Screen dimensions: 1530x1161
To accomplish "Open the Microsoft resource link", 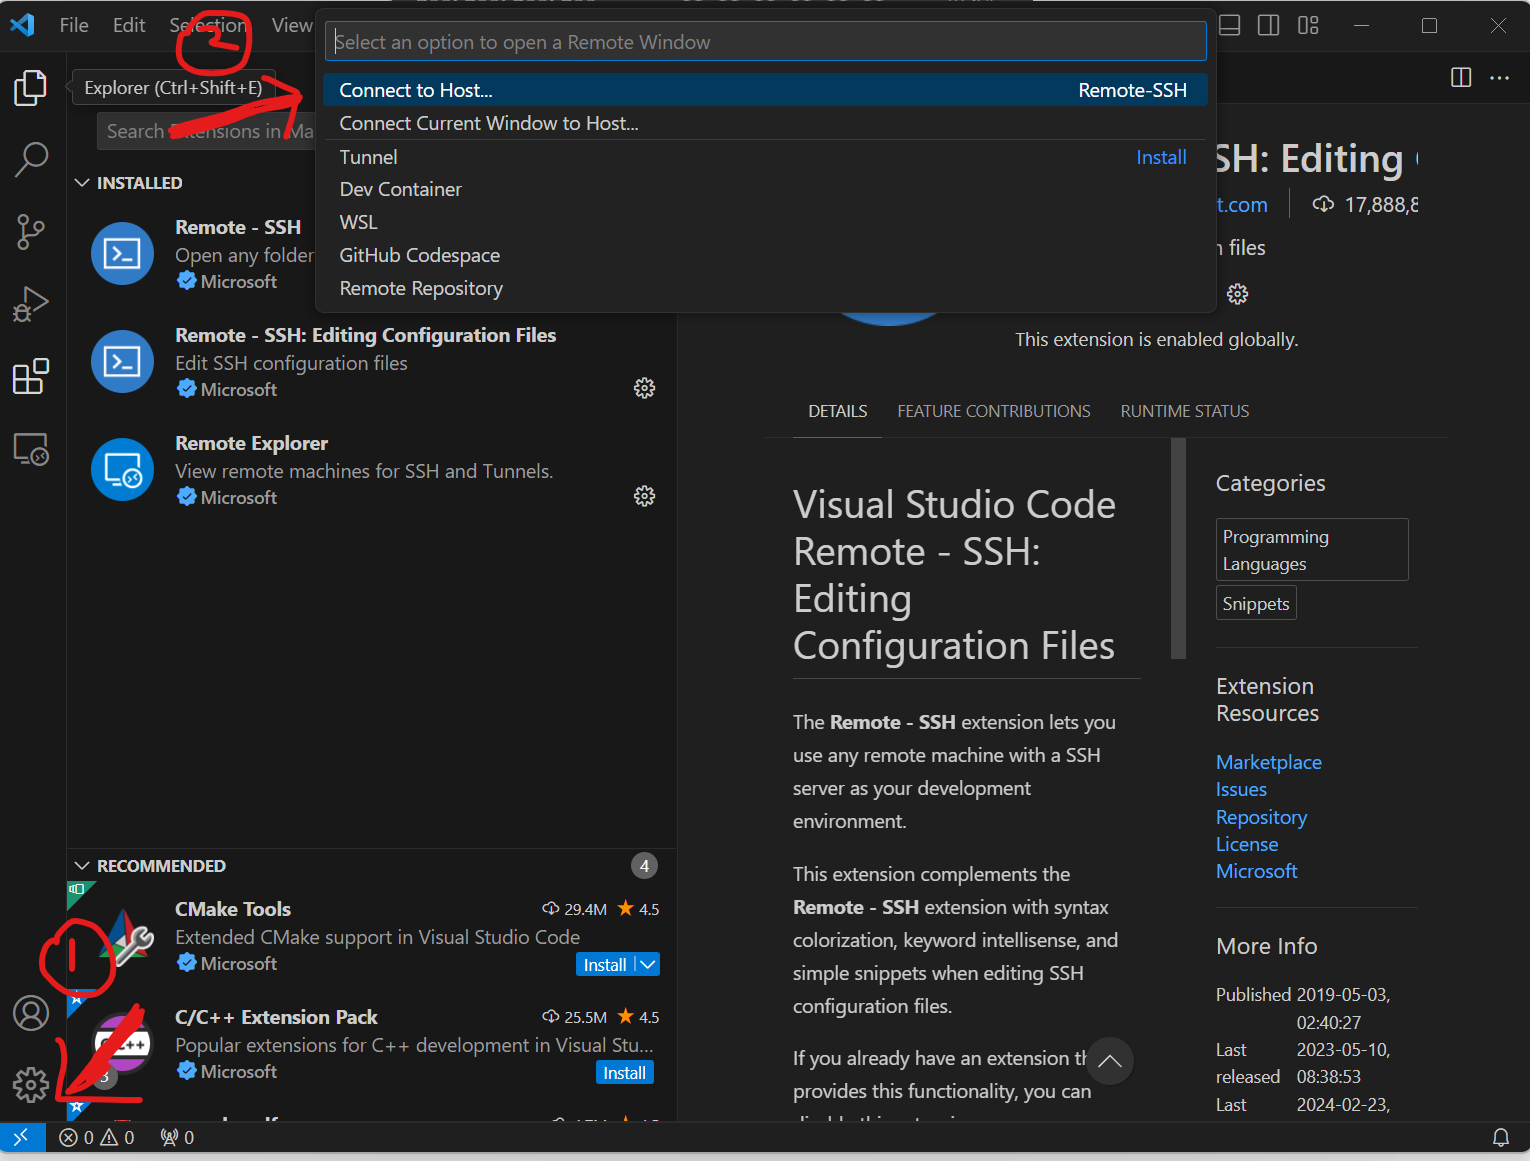I will click(1256, 871).
